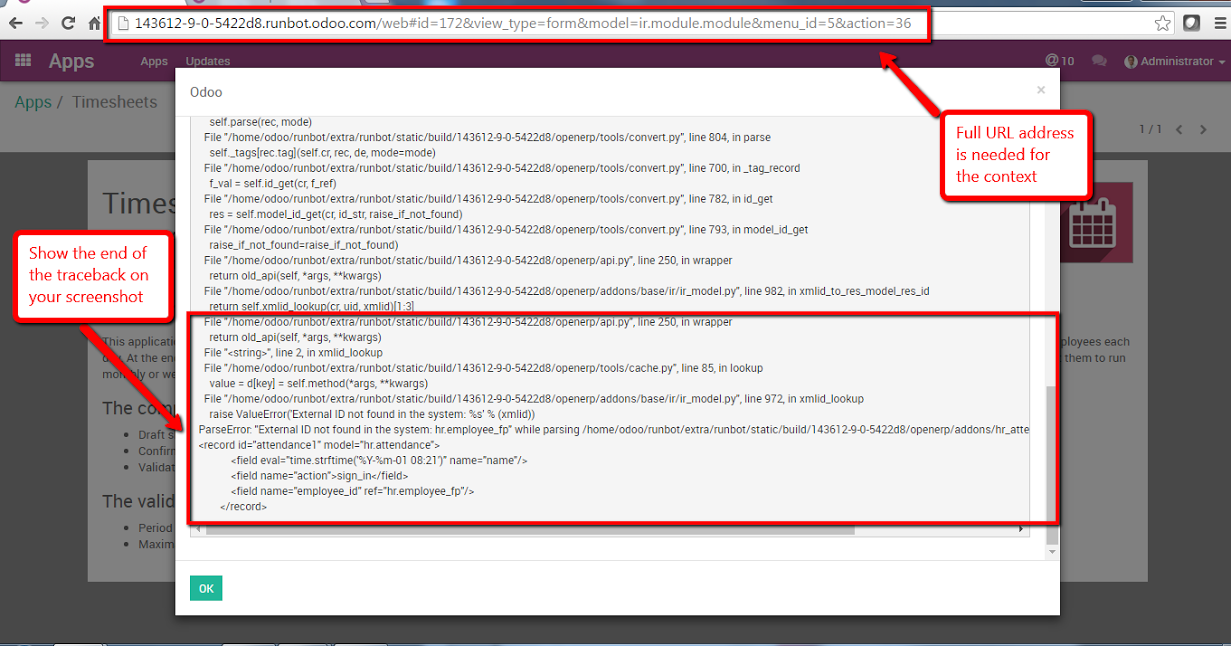1231x646 pixels.
Task: Click the browser forward arrow
Action: (x=42, y=22)
